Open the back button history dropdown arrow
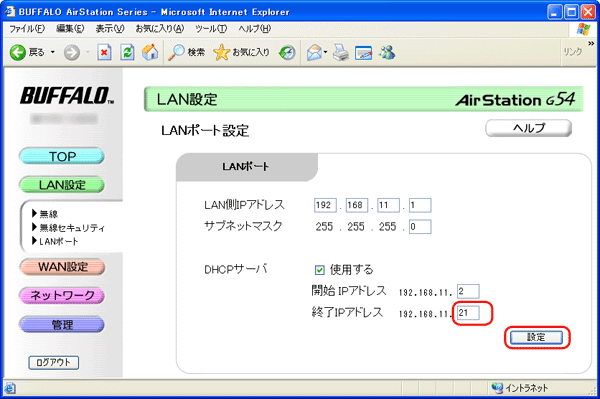The width and height of the screenshot is (600, 399). pos(53,52)
